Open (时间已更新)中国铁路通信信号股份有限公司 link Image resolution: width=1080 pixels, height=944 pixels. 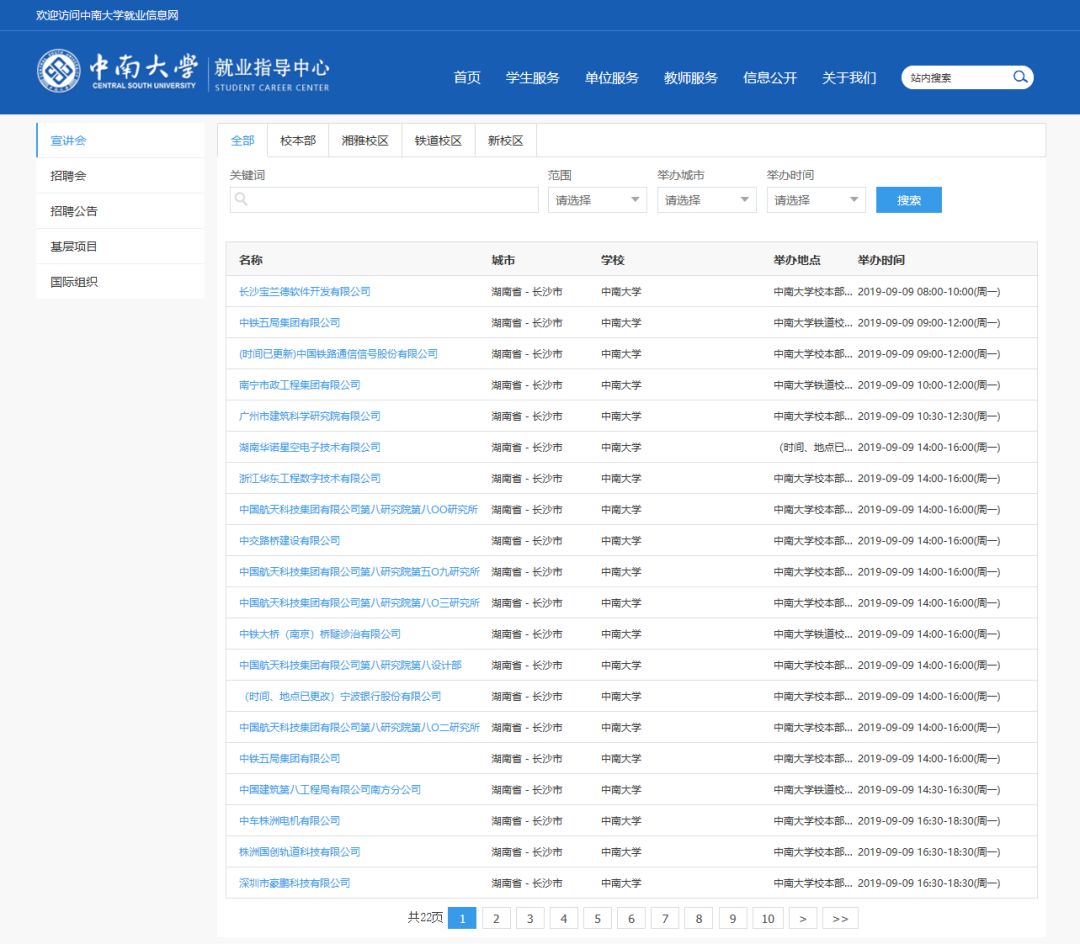click(338, 353)
